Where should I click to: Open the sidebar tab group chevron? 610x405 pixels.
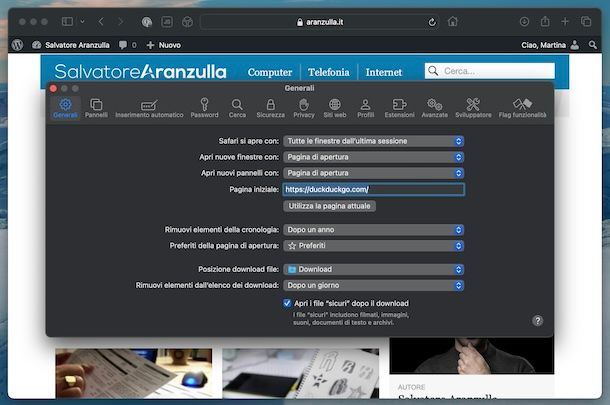pyautogui.click(x=82, y=21)
